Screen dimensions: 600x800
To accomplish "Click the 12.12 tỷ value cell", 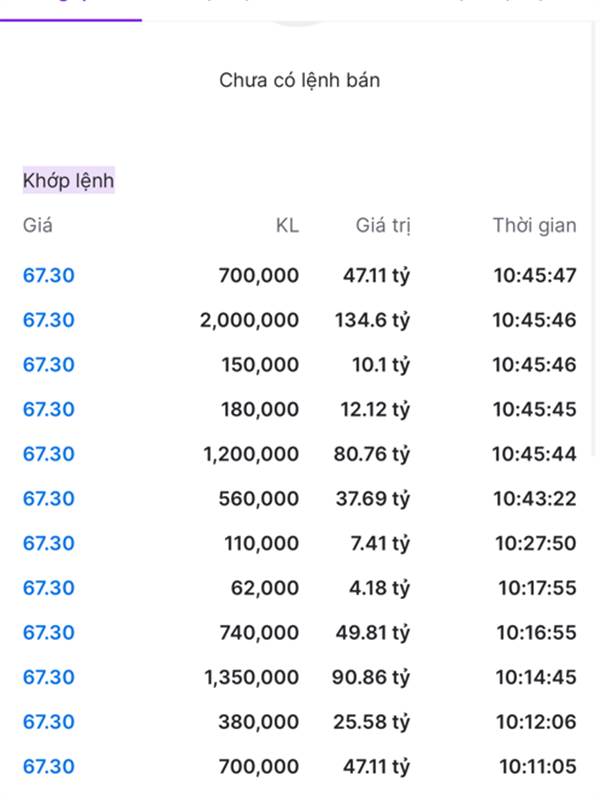I will [374, 409].
